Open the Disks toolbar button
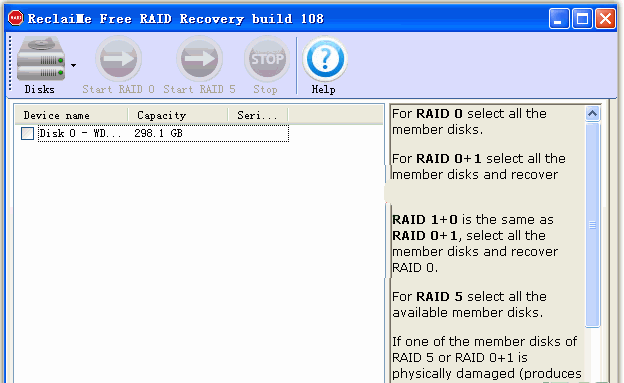 [40, 65]
